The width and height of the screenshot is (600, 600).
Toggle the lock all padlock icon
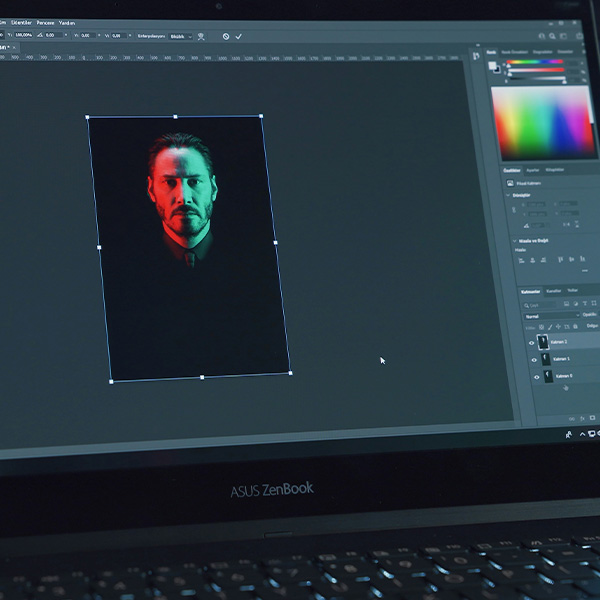click(x=575, y=326)
